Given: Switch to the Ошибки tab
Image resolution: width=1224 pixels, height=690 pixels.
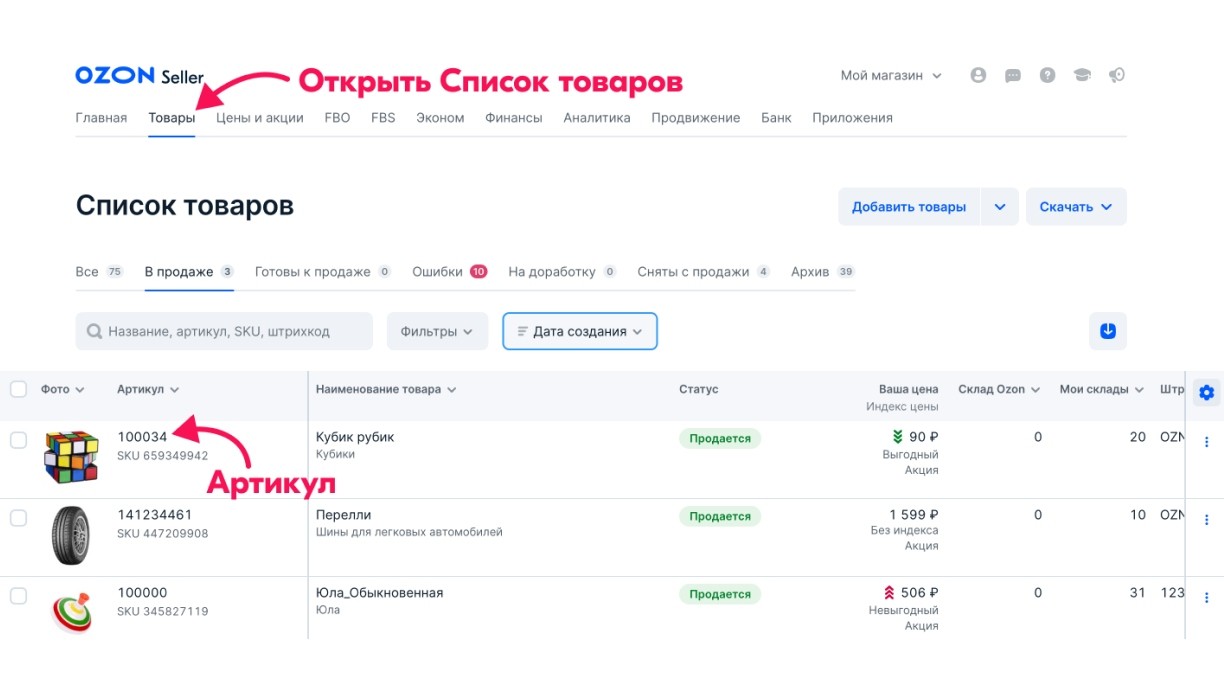Looking at the screenshot, I should 450,272.
